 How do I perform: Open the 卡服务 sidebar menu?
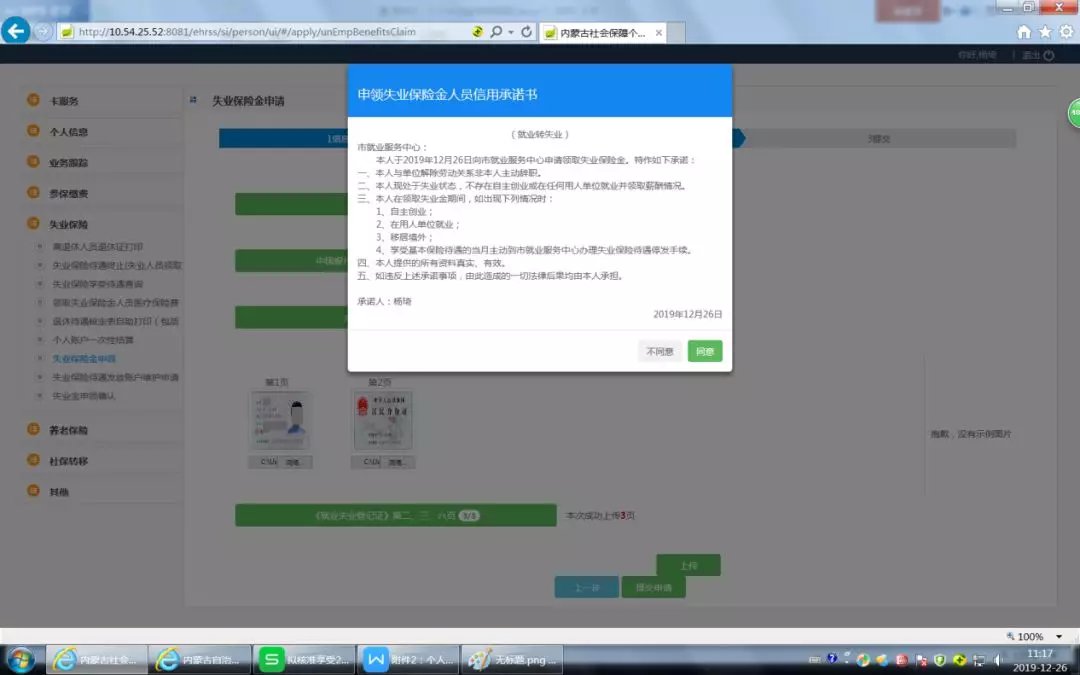[x=64, y=101]
